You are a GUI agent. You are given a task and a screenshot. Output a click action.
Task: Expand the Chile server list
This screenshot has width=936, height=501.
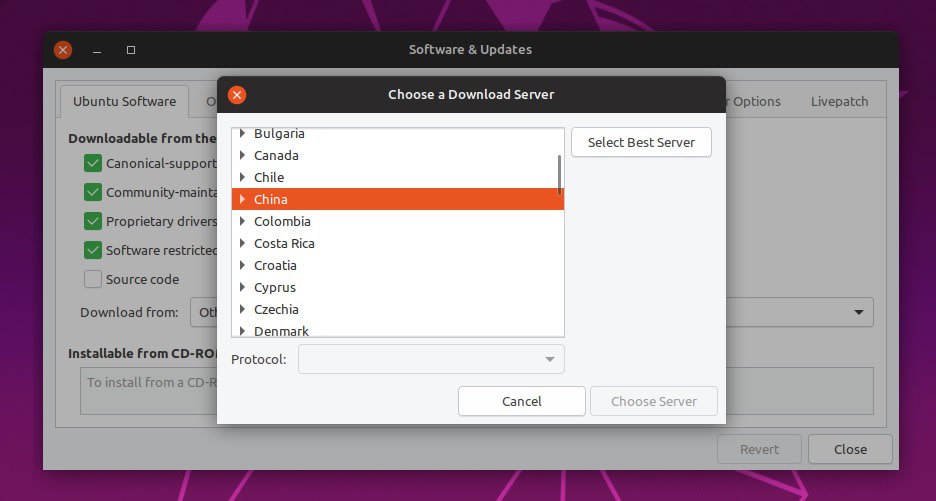click(242, 177)
